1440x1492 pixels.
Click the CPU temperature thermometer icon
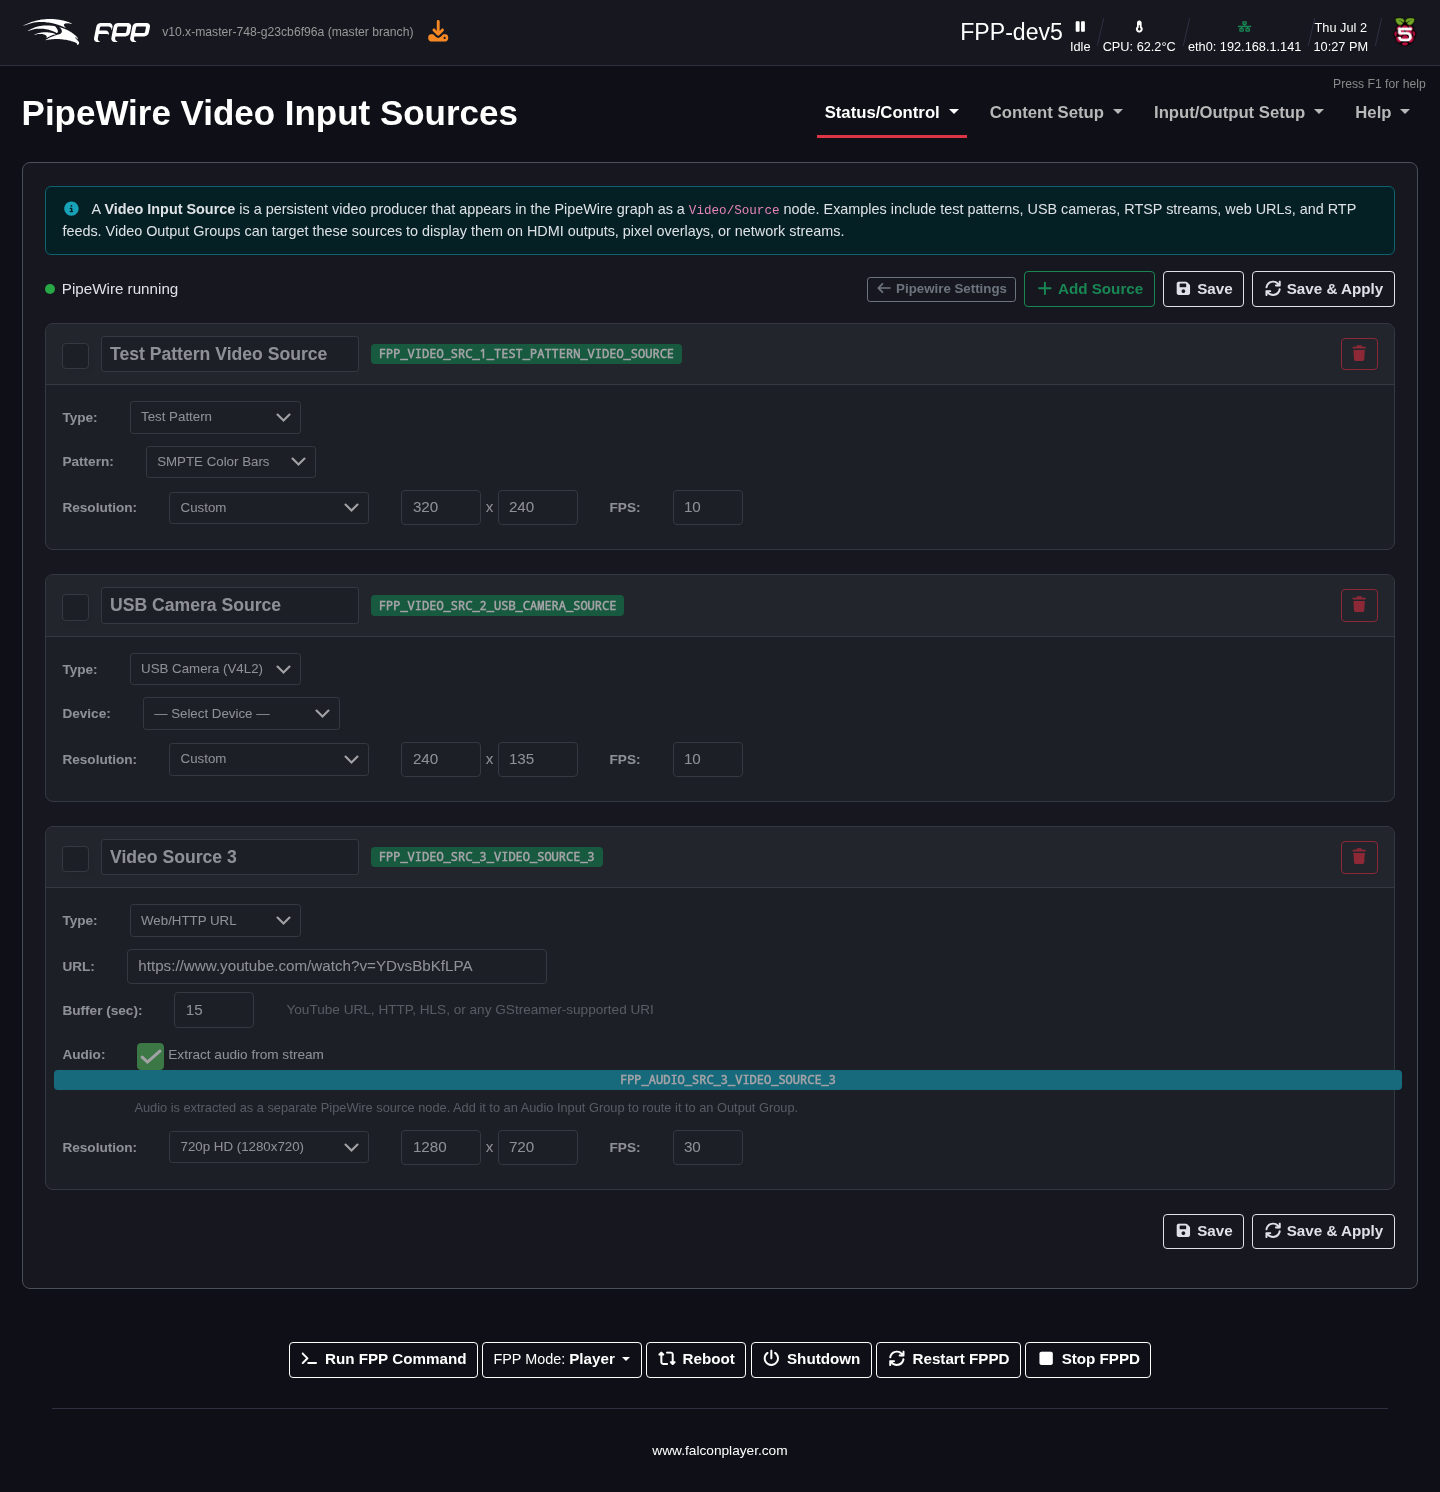[1139, 27]
